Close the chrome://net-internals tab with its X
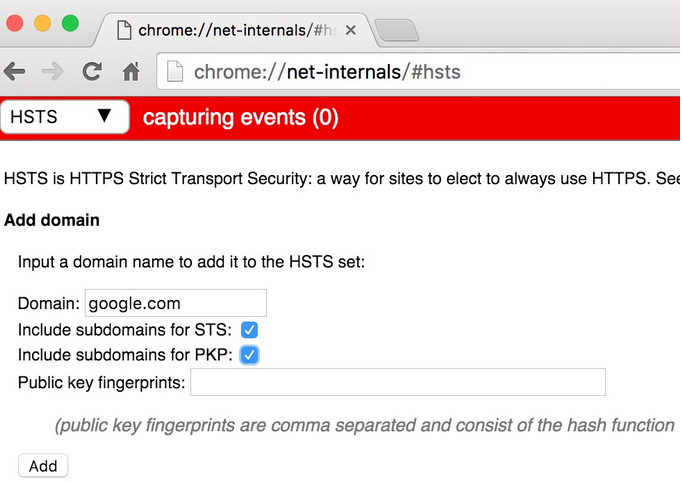The image size is (682, 483). point(350,30)
